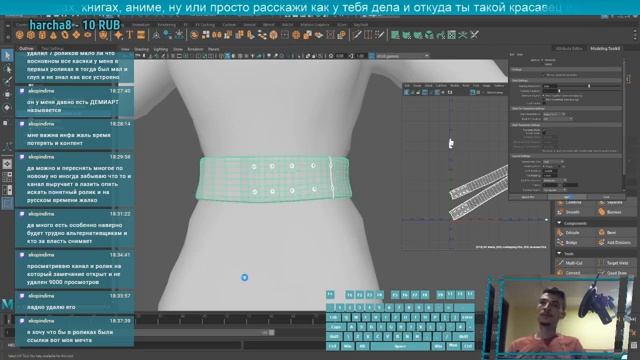The height and width of the screenshot is (360, 640).
Task: Open the viewport View menu
Action: pyautogui.click(x=125, y=49)
